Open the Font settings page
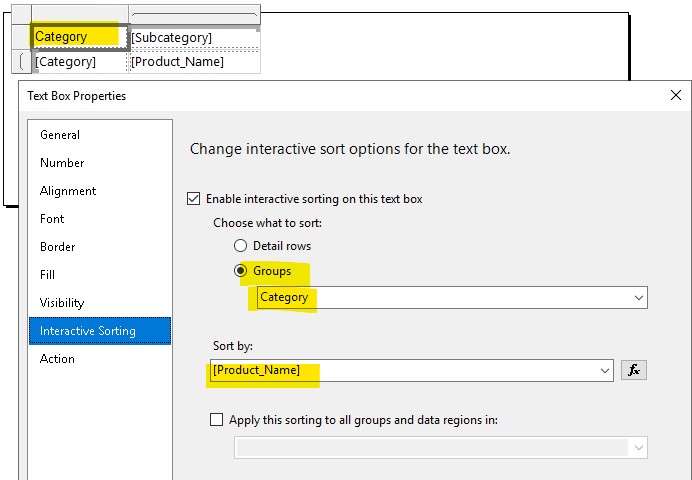Image resolution: width=692 pixels, height=480 pixels. (52, 219)
